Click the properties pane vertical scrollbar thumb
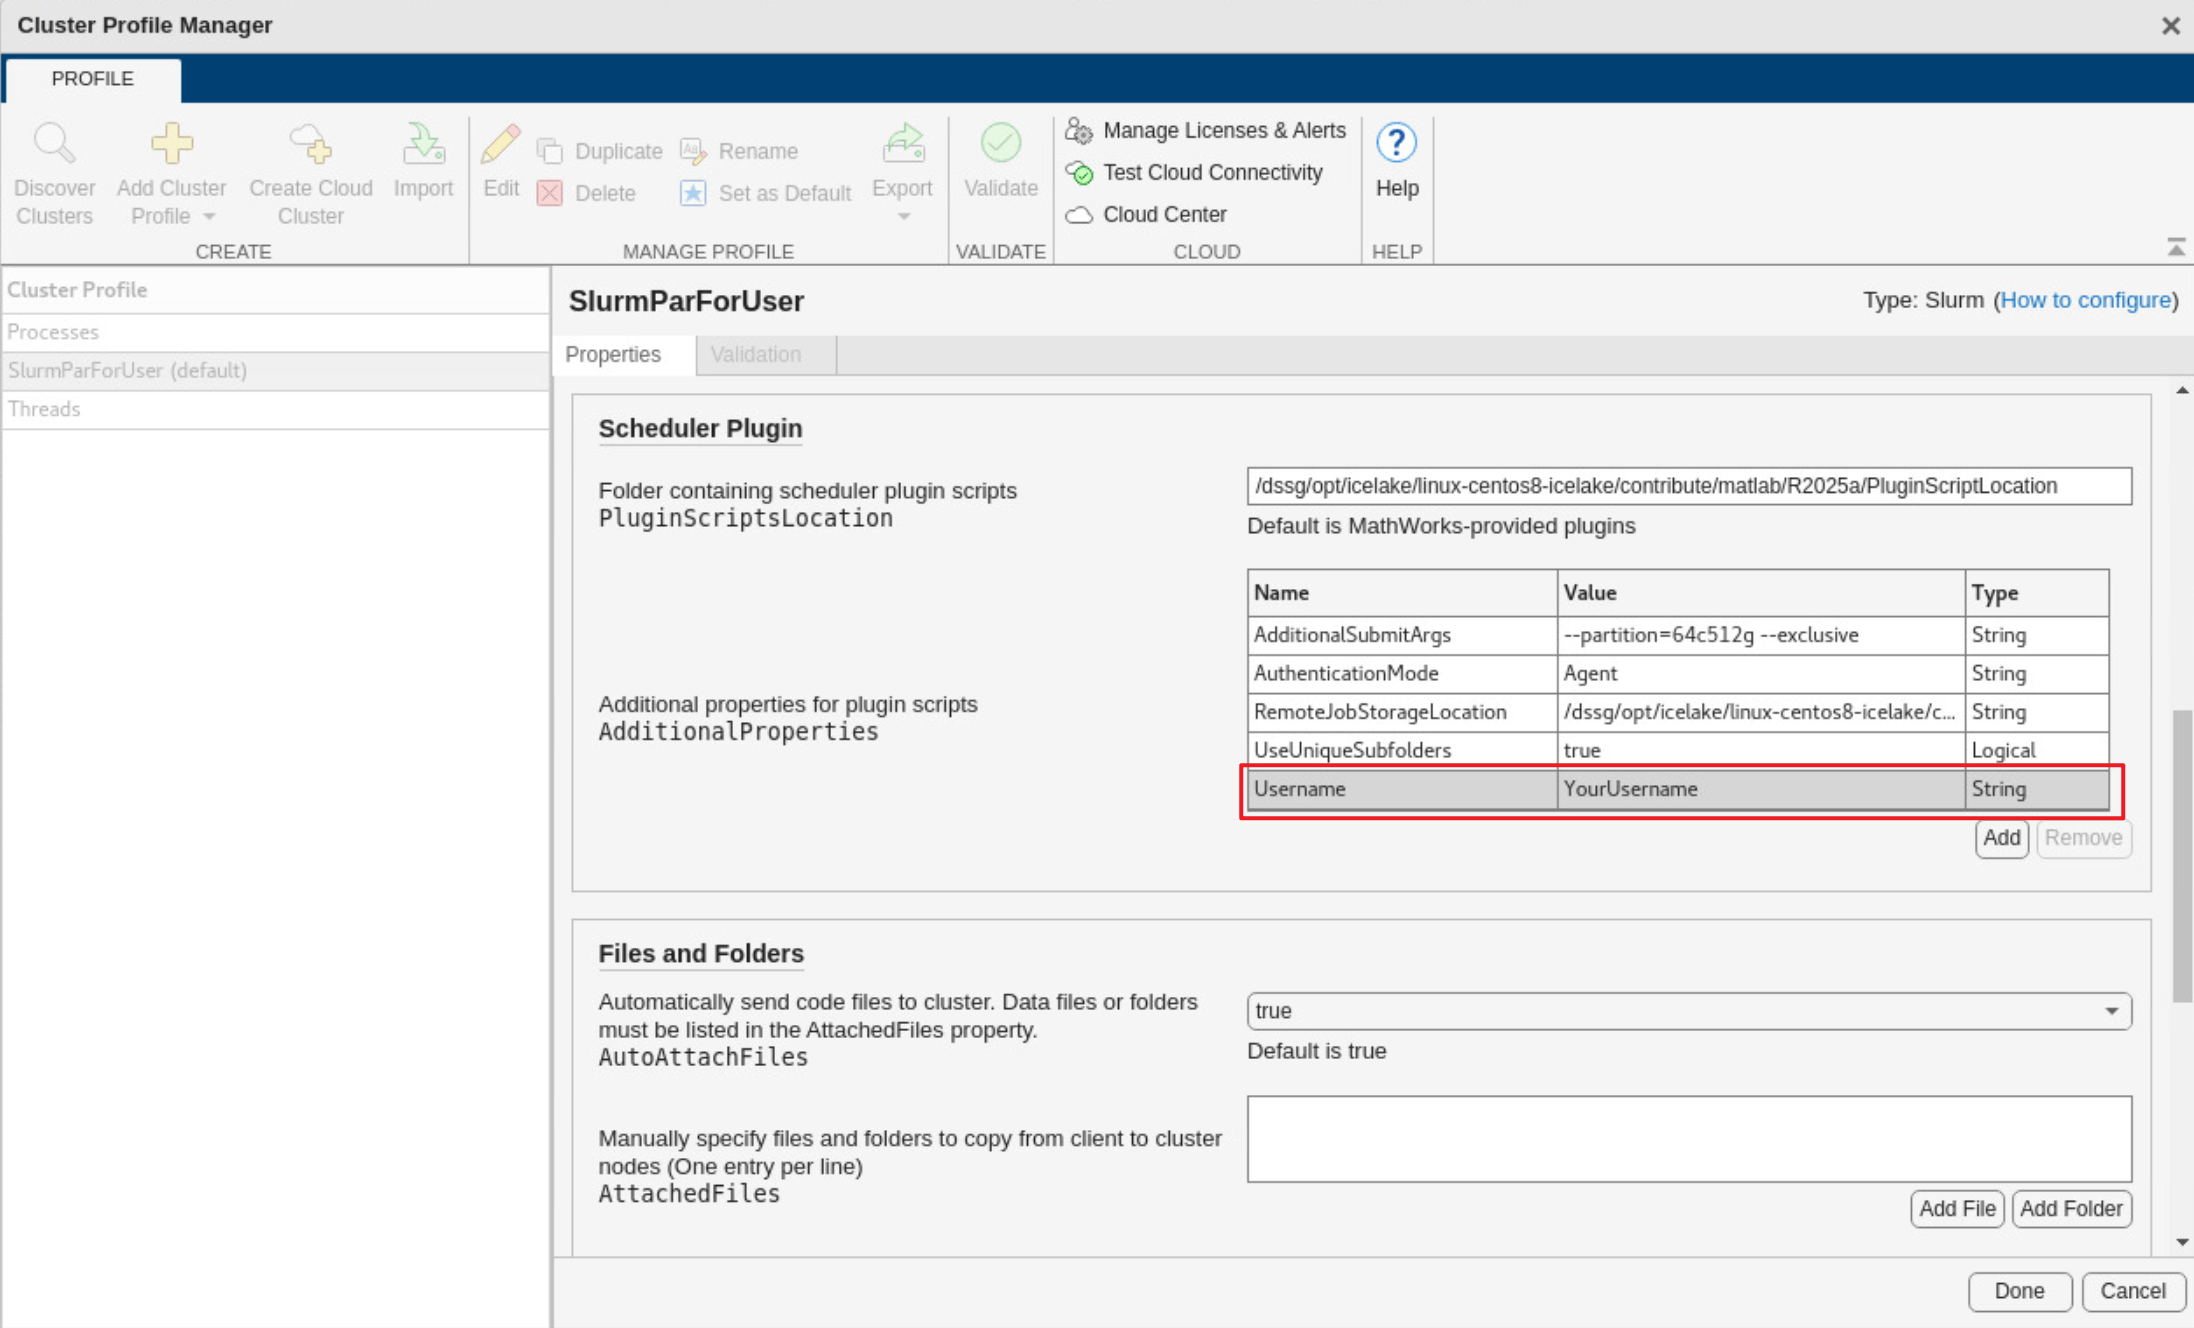The width and height of the screenshot is (2194, 1328). click(x=2182, y=855)
